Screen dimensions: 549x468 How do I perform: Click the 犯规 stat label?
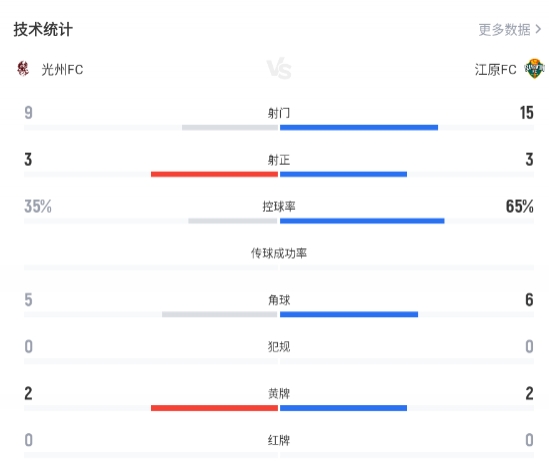tap(279, 347)
